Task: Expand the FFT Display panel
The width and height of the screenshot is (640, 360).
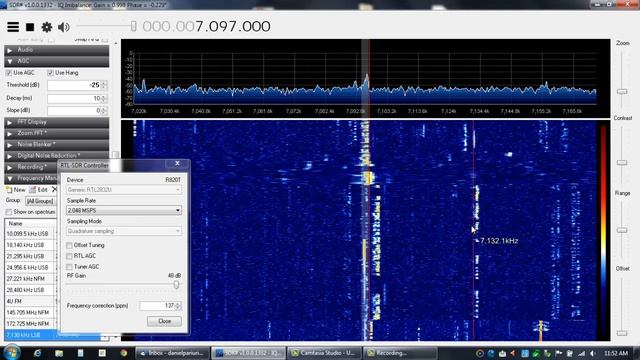Action: click(x=57, y=122)
